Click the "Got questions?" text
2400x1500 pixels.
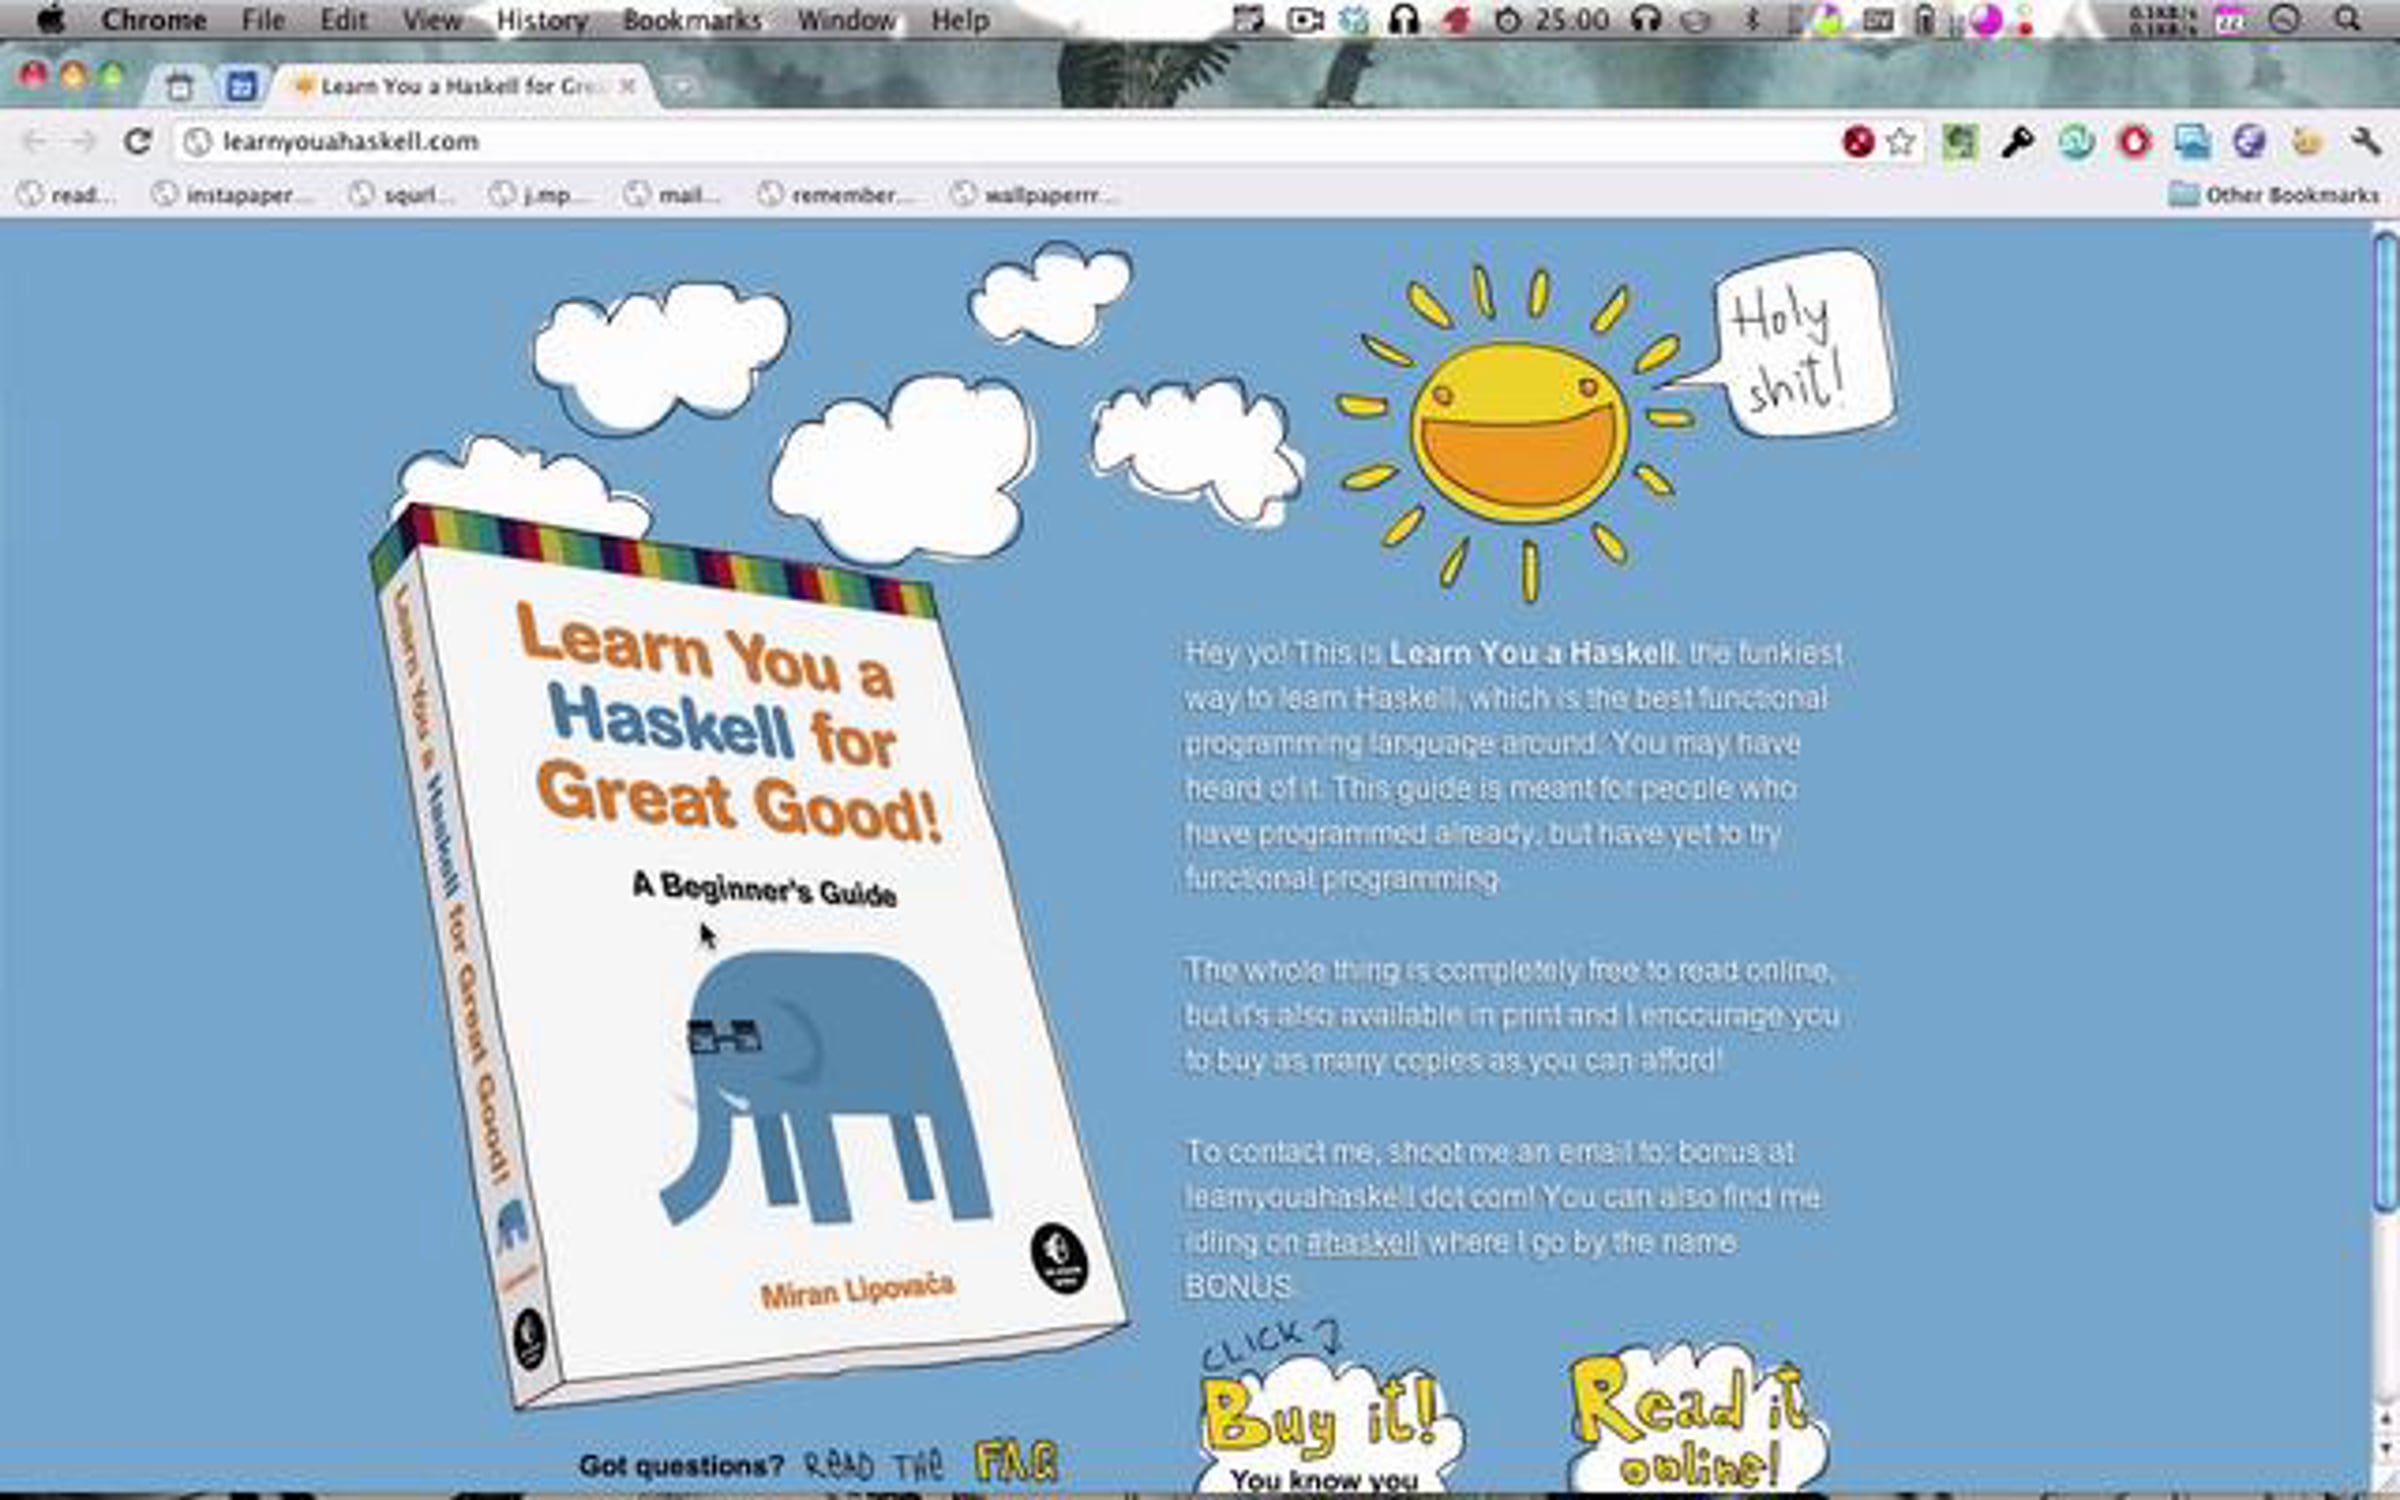tap(681, 1465)
